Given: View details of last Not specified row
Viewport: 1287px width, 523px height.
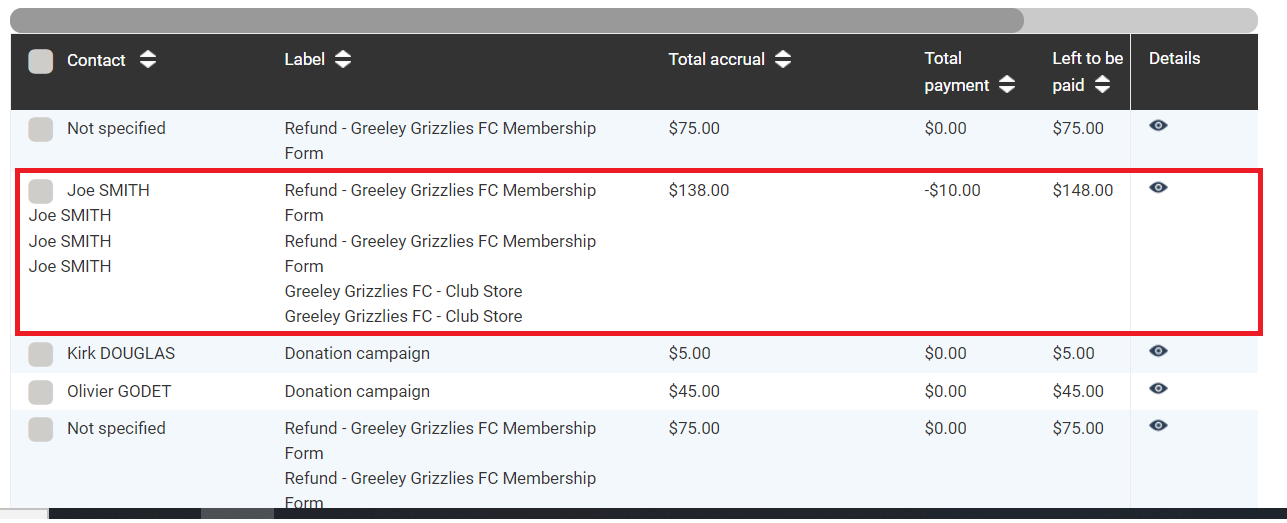Looking at the screenshot, I should (x=1158, y=426).
